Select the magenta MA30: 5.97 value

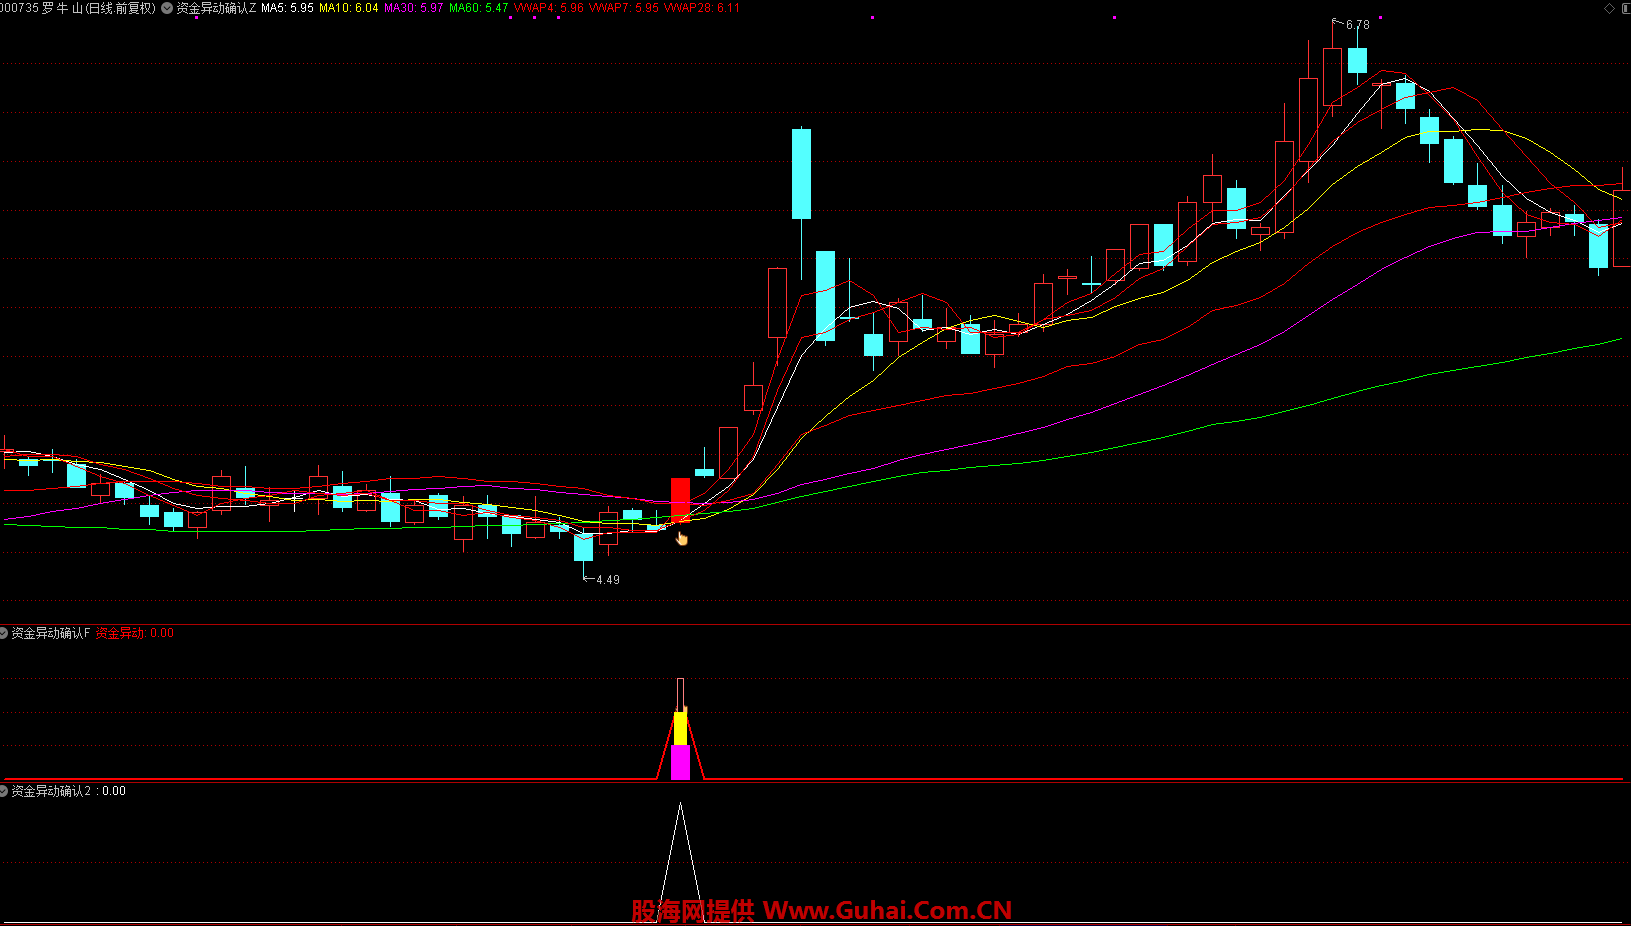(413, 8)
